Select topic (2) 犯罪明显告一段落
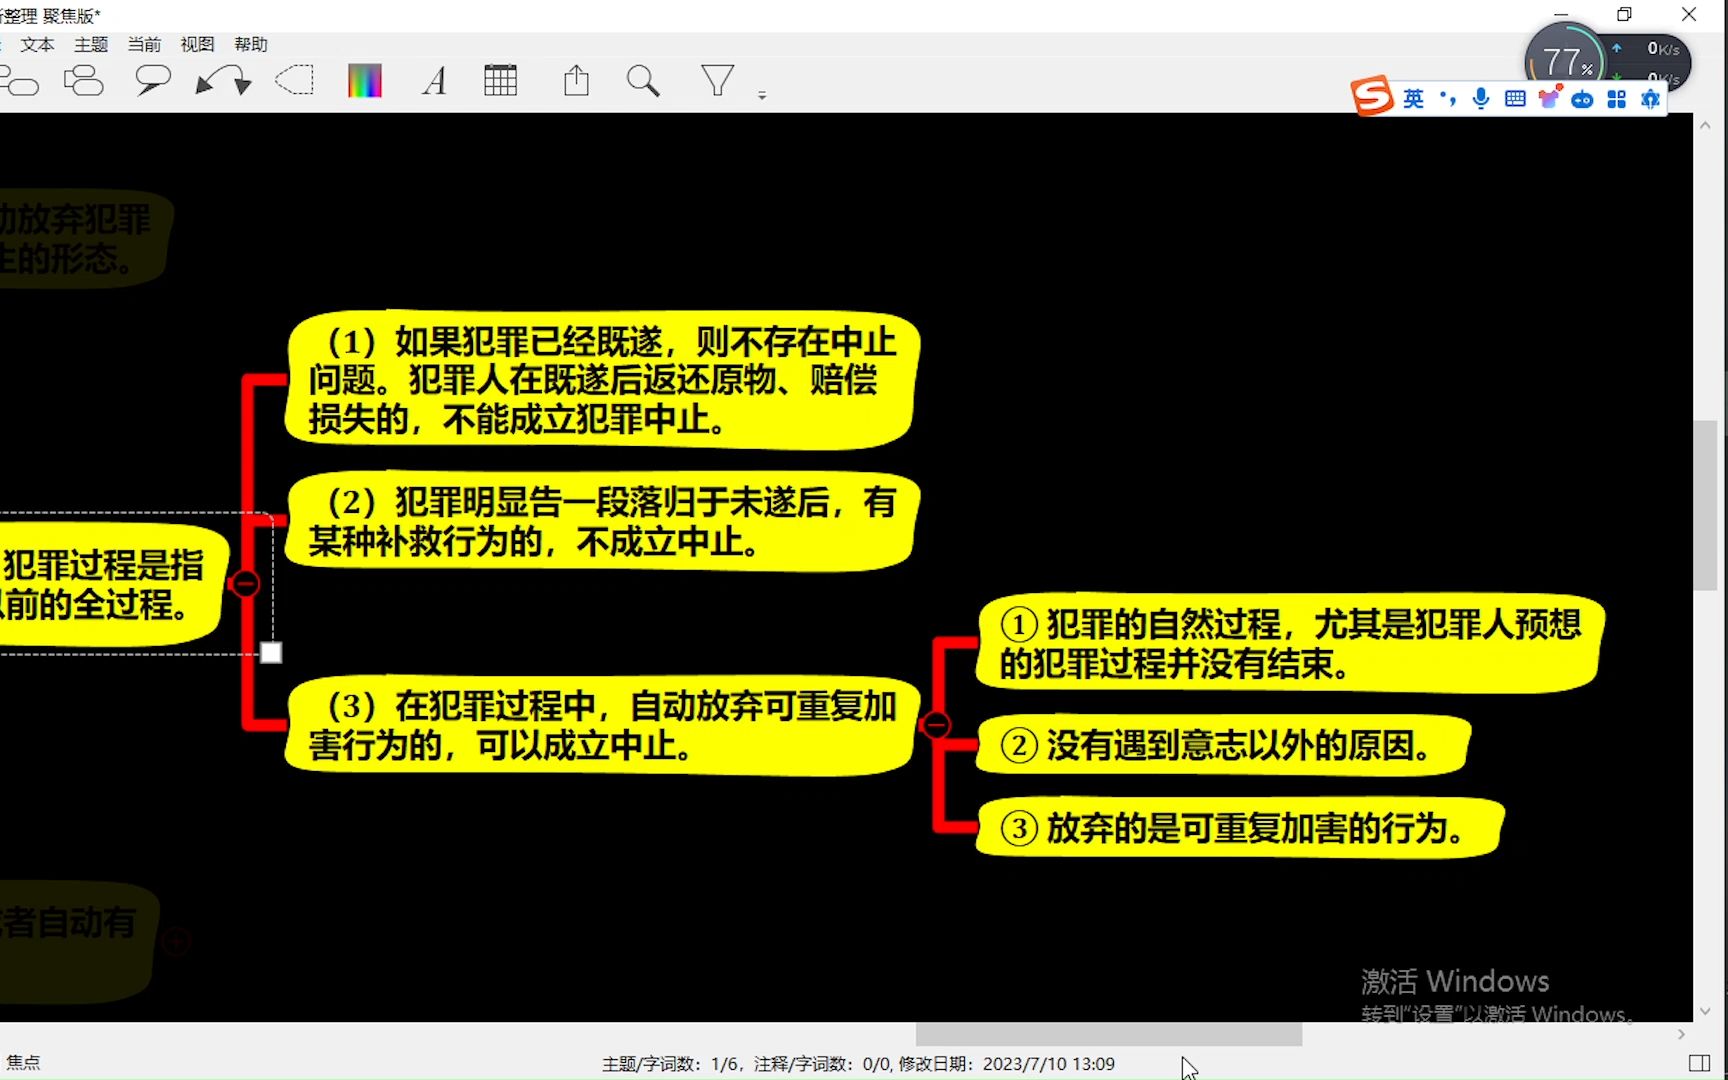The width and height of the screenshot is (1728, 1080). pyautogui.click(x=602, y=522)
